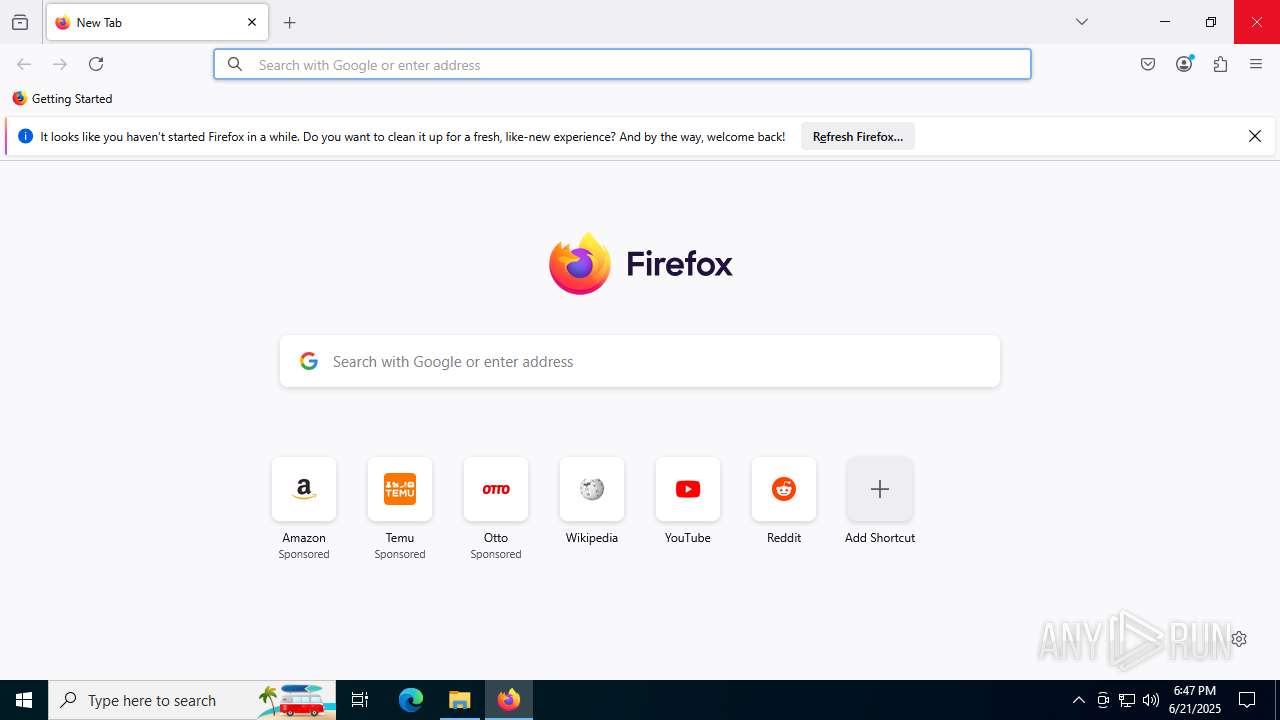The image size is (1280, 720).
Task: Open the application hamburger menu
Action: [1256, 64]
